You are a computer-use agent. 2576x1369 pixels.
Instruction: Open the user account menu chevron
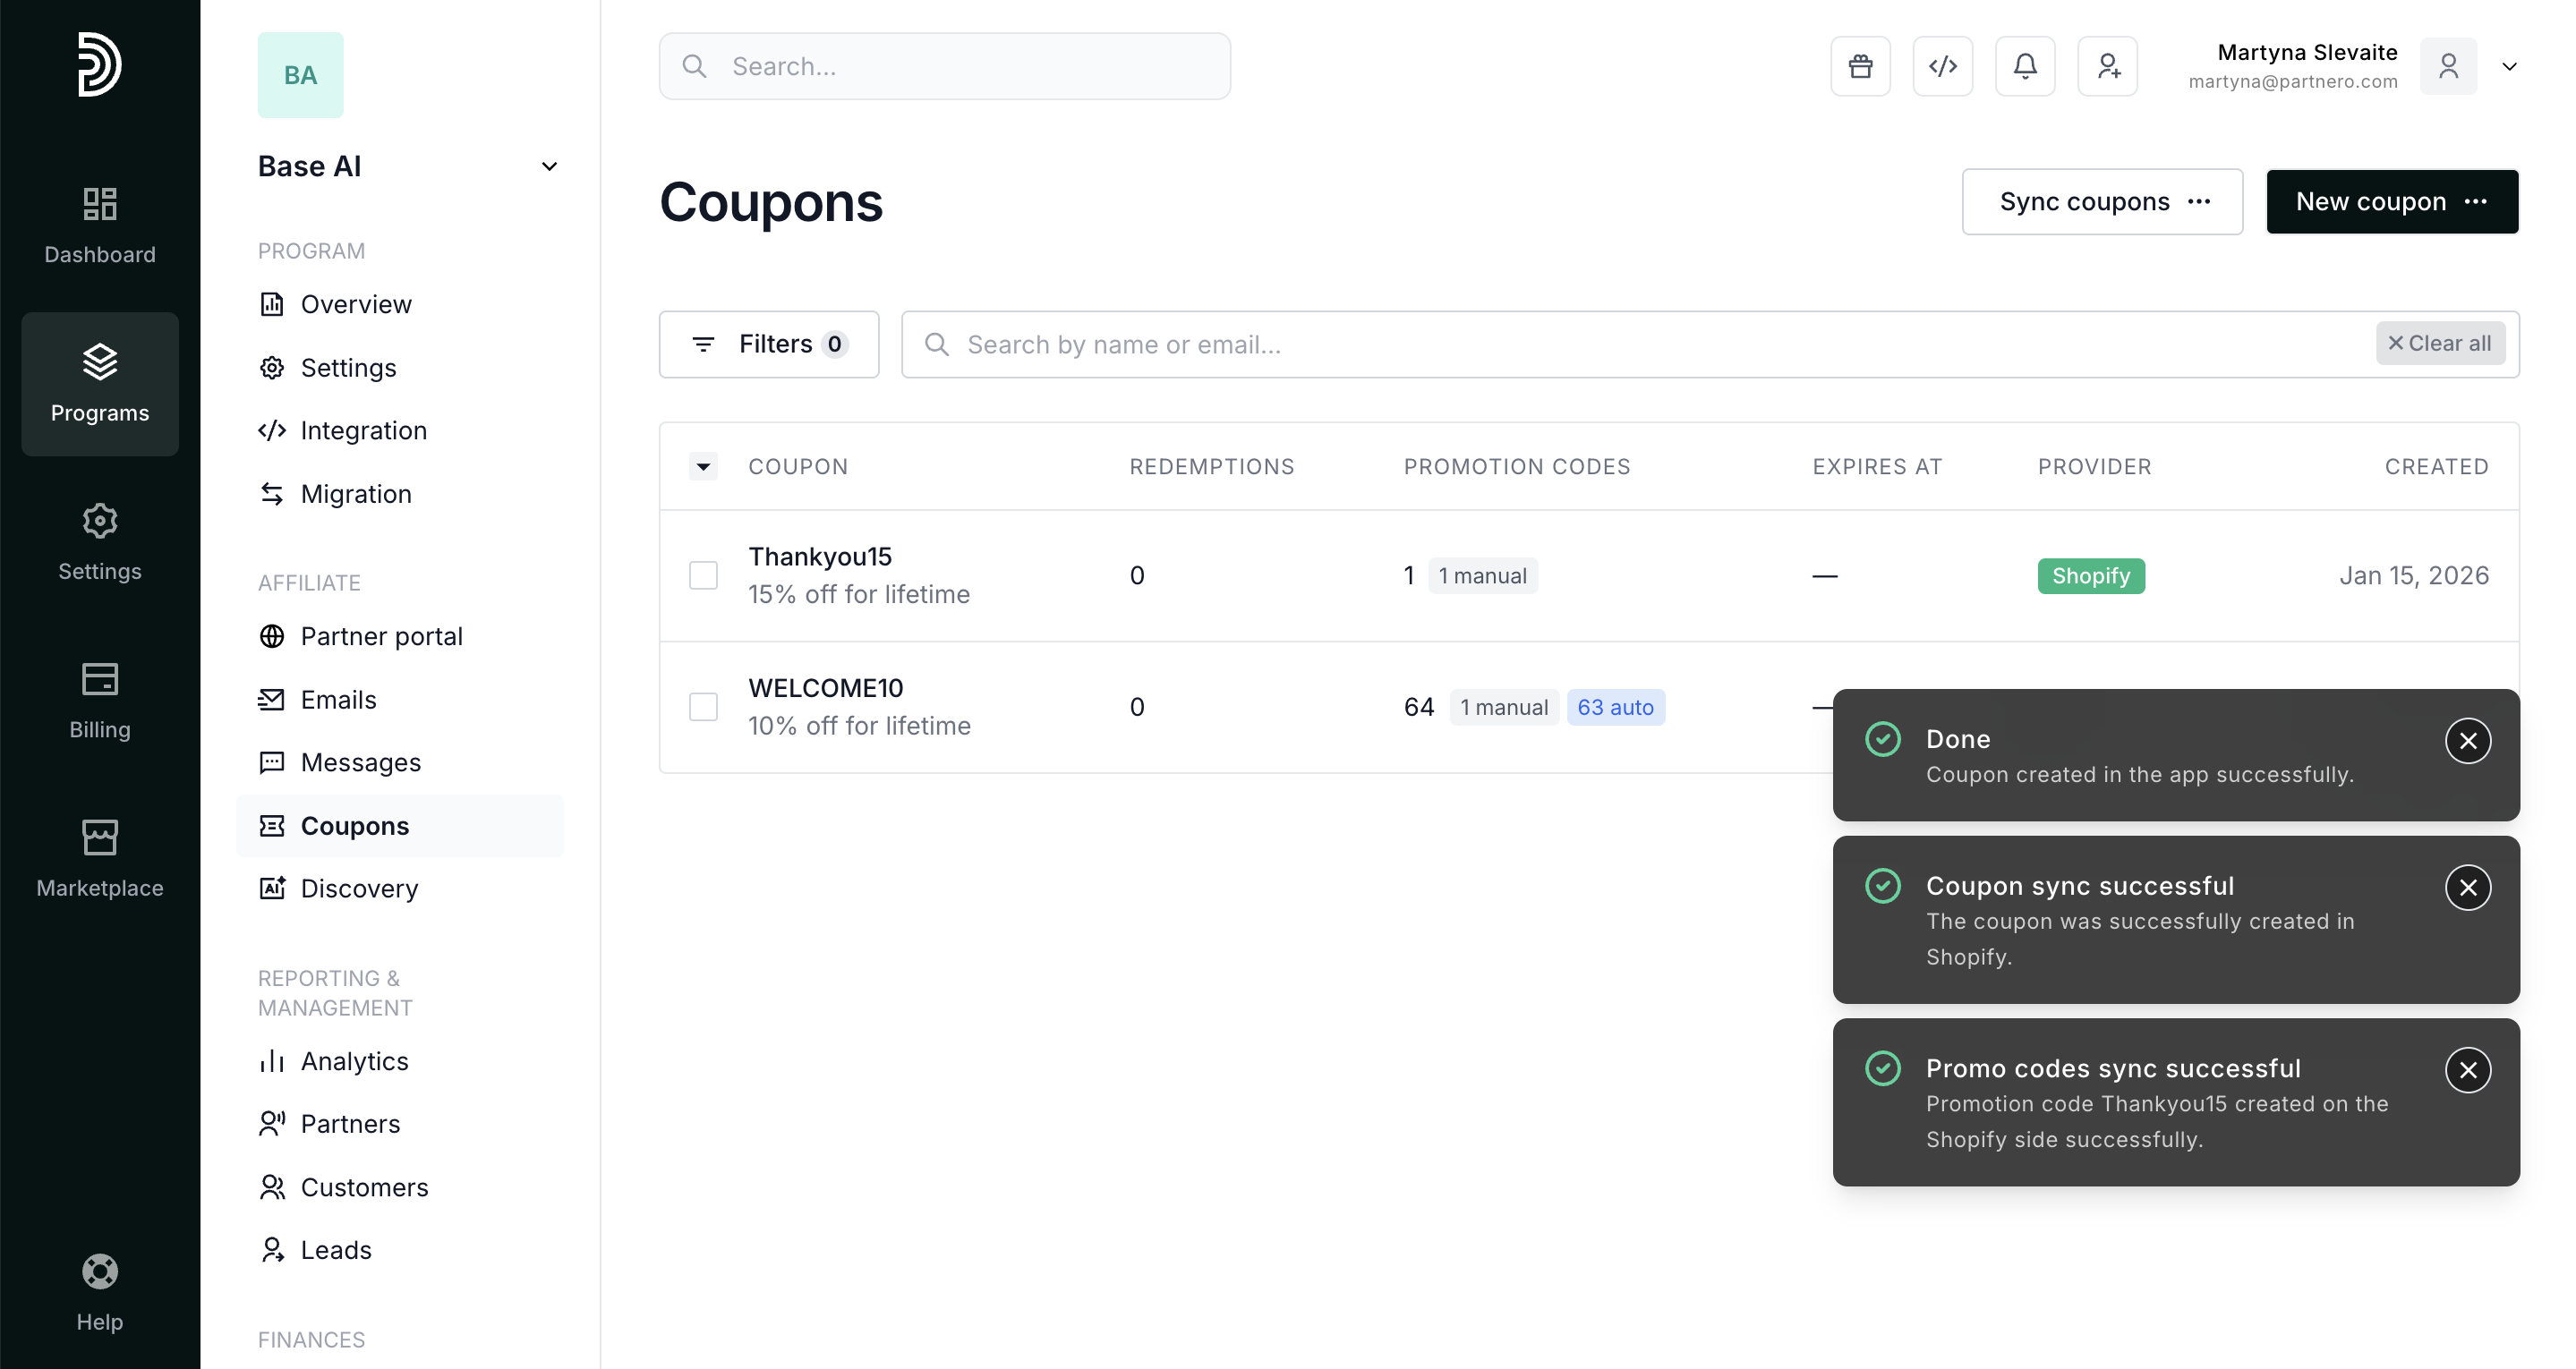point(2508,66)
